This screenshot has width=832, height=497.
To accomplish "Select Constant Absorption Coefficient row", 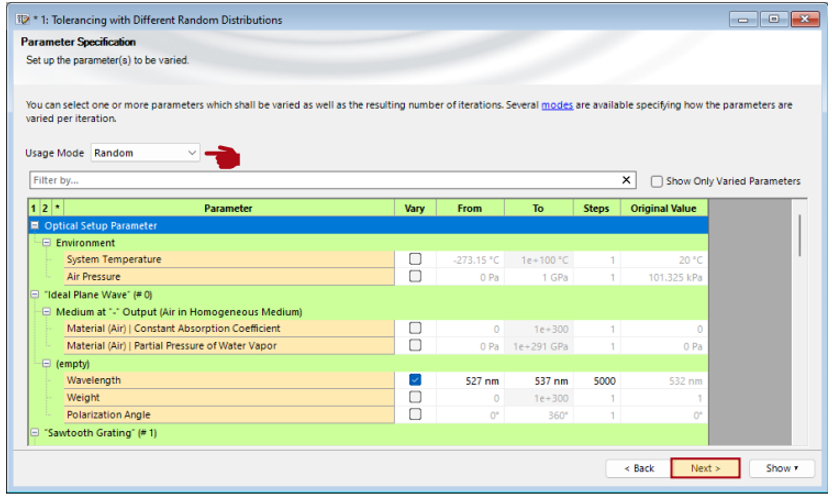I will tap(229, 328).
